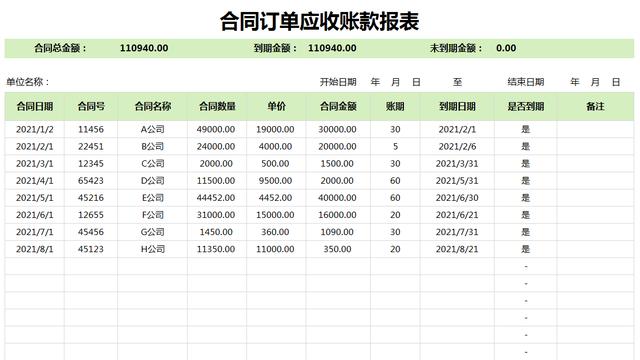Click due date cell 2021/6/30
Screen dimensions: 640x360
point(457,198)
